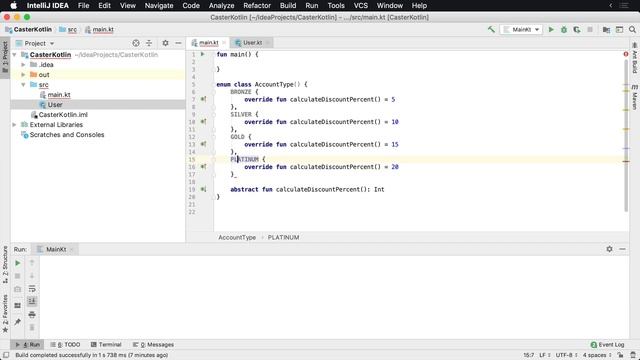Viewport: 640px width, 360px height.
Task: Rerun MainKt in Run panel
Action: (x=18, y=263)
